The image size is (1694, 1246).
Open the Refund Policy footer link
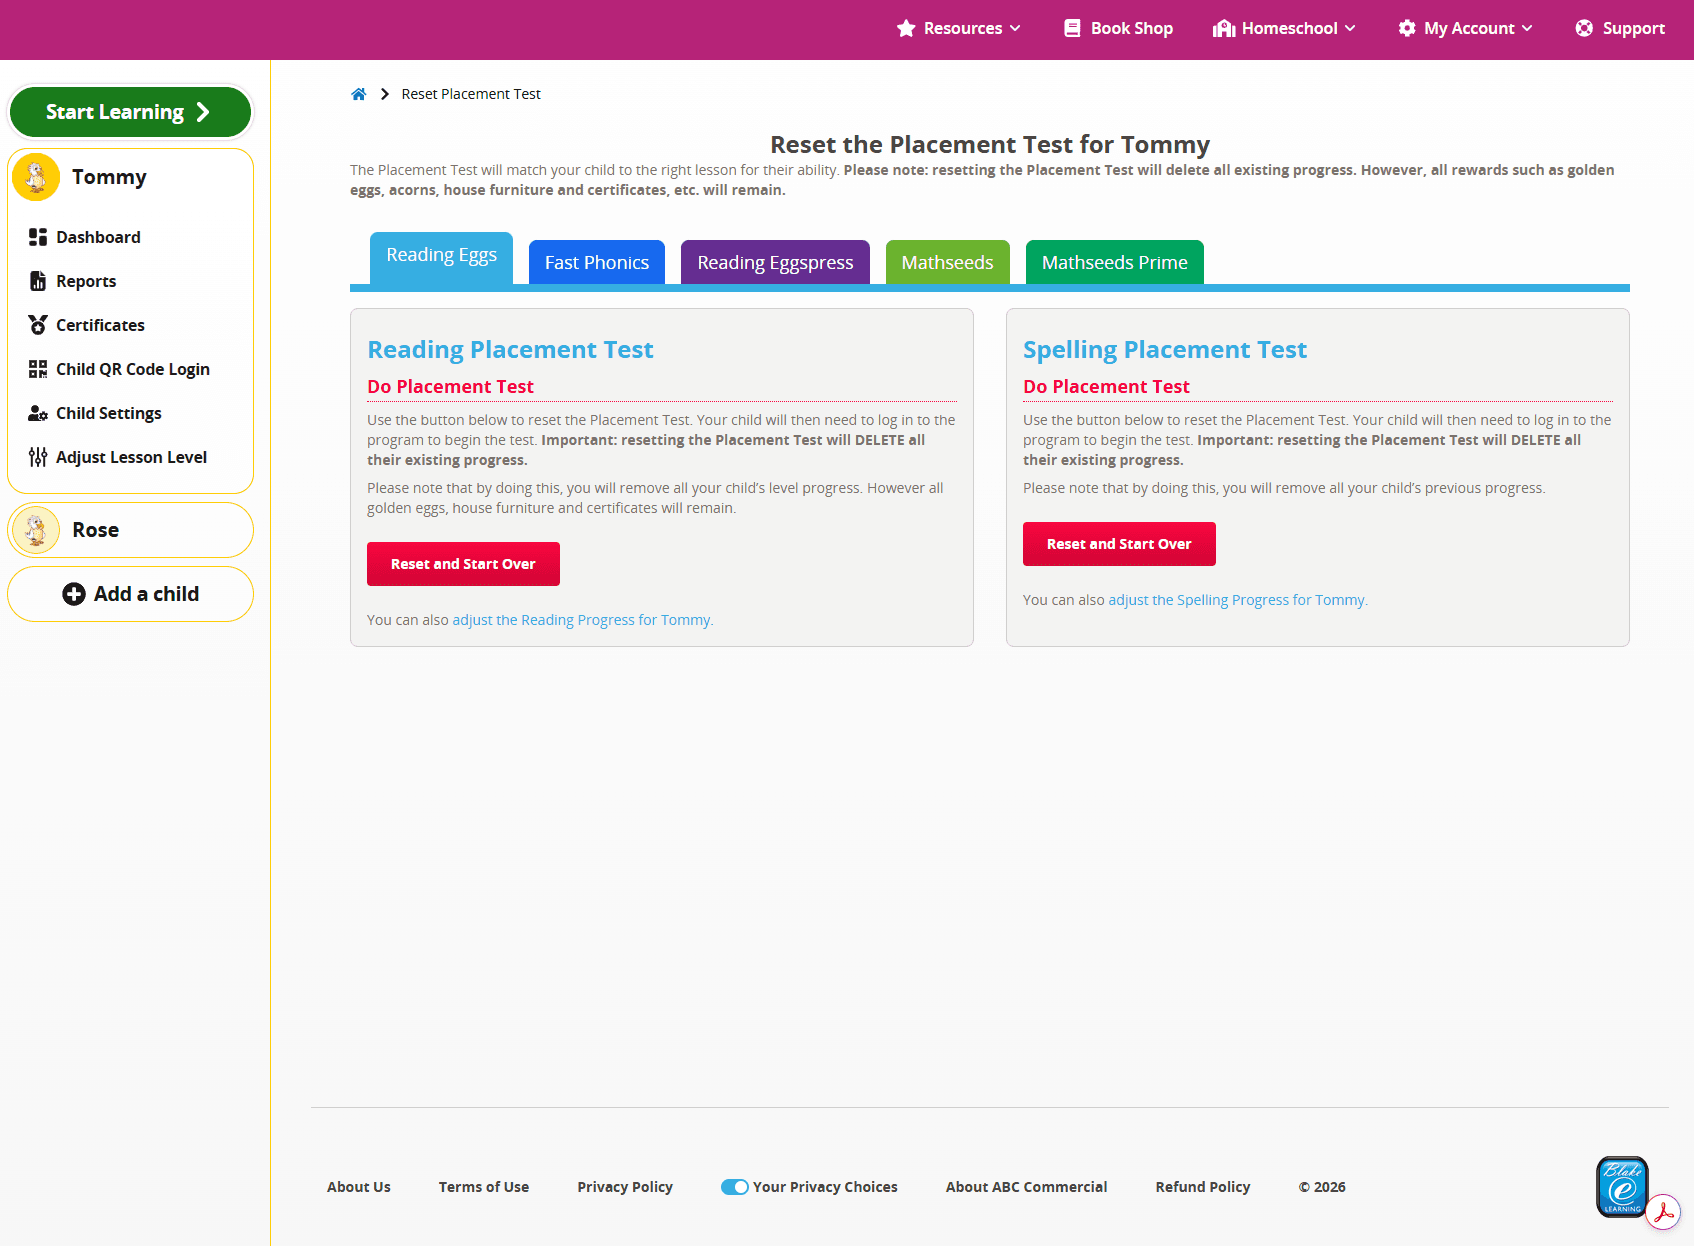(1203, 1187)
